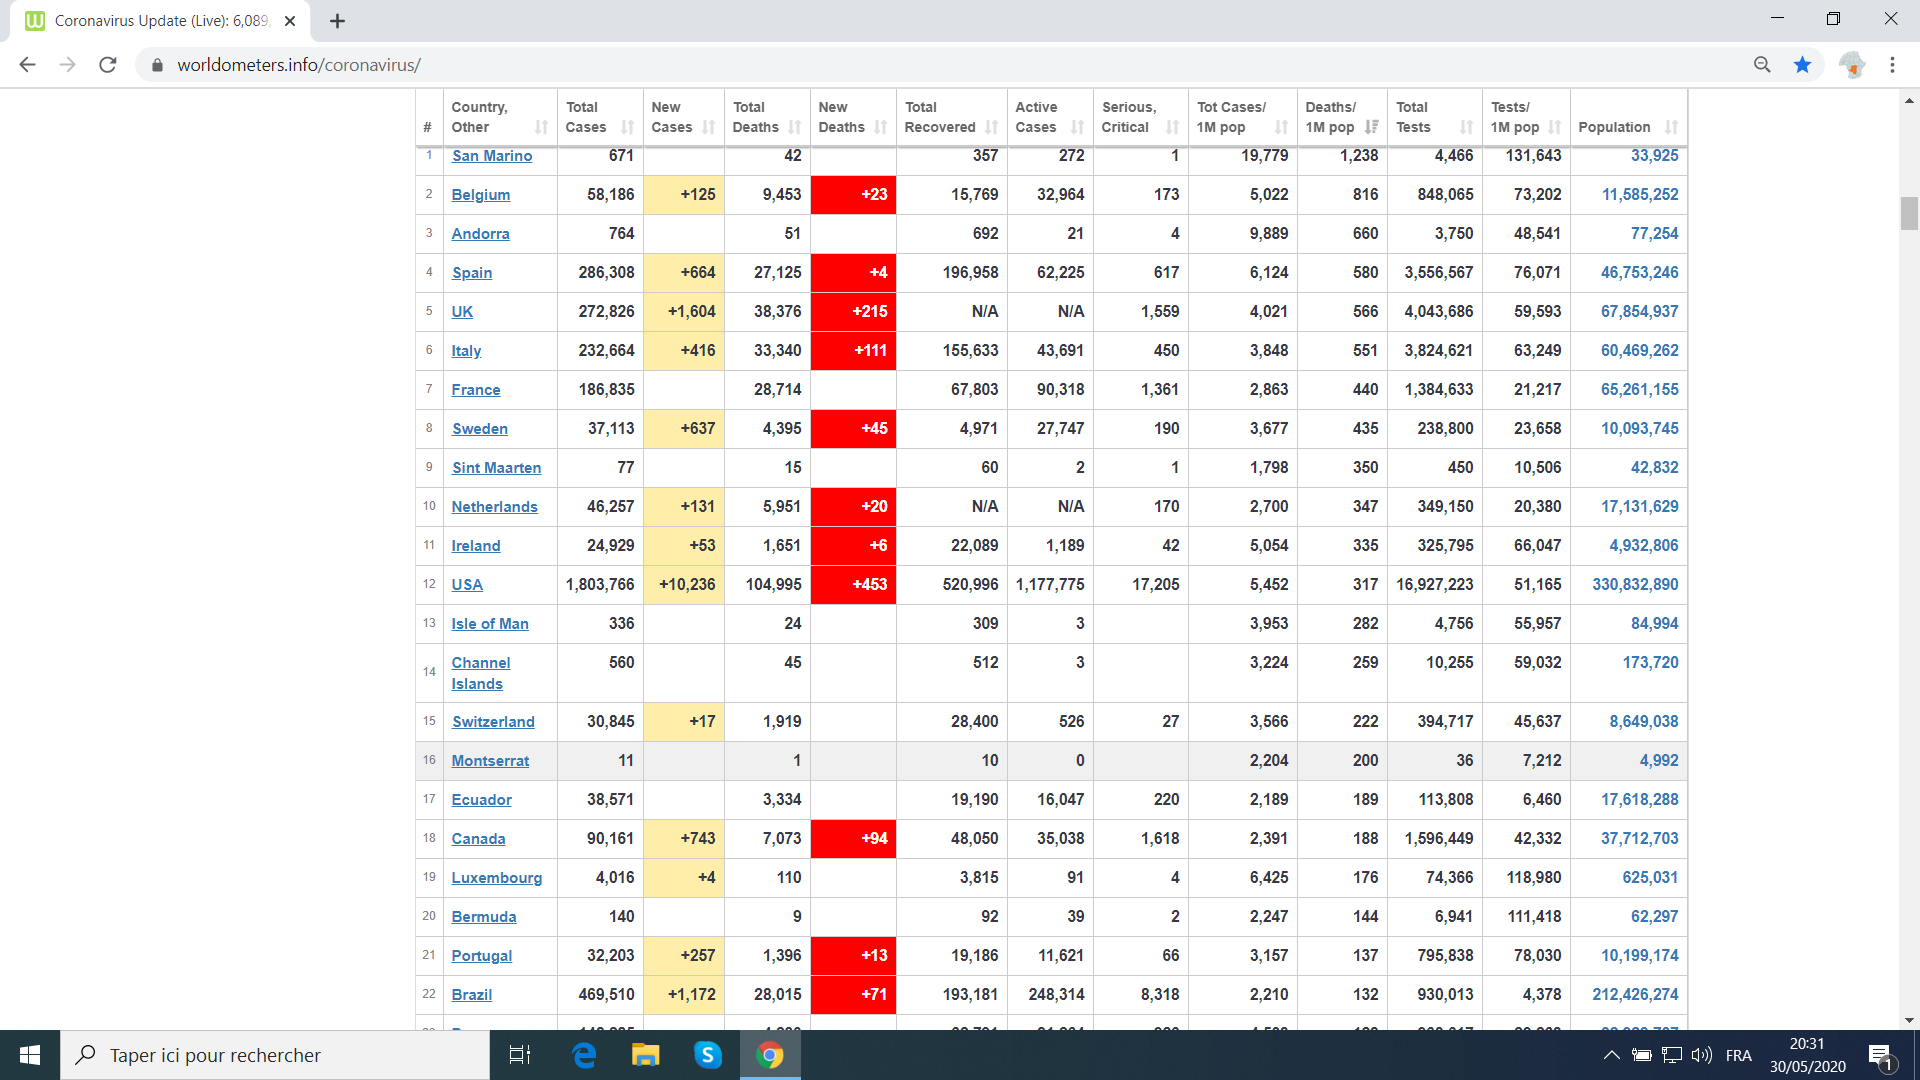
Task: Open Windows Task View
Action: [x=520, y=1055]
